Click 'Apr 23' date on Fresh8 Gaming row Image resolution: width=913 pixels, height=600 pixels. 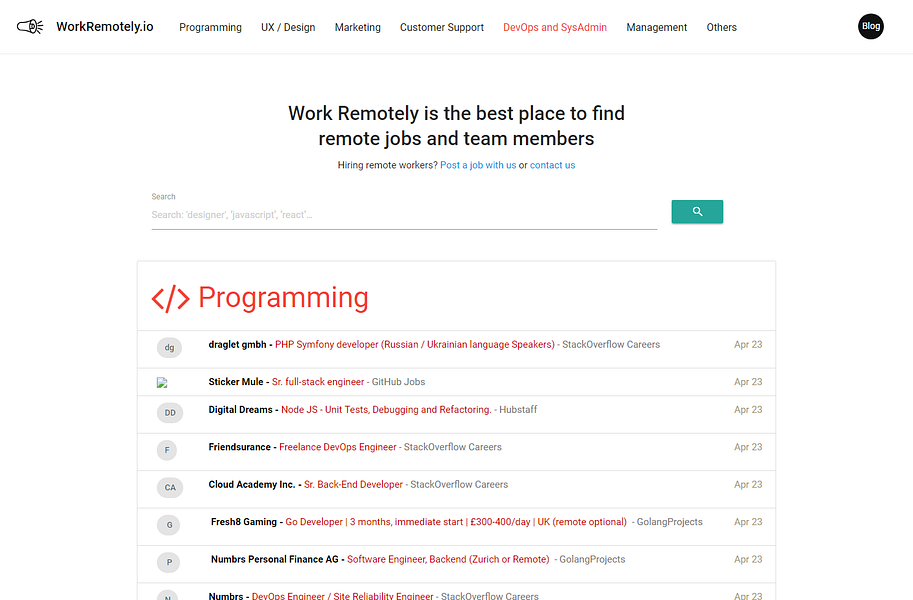coord(748,522)
